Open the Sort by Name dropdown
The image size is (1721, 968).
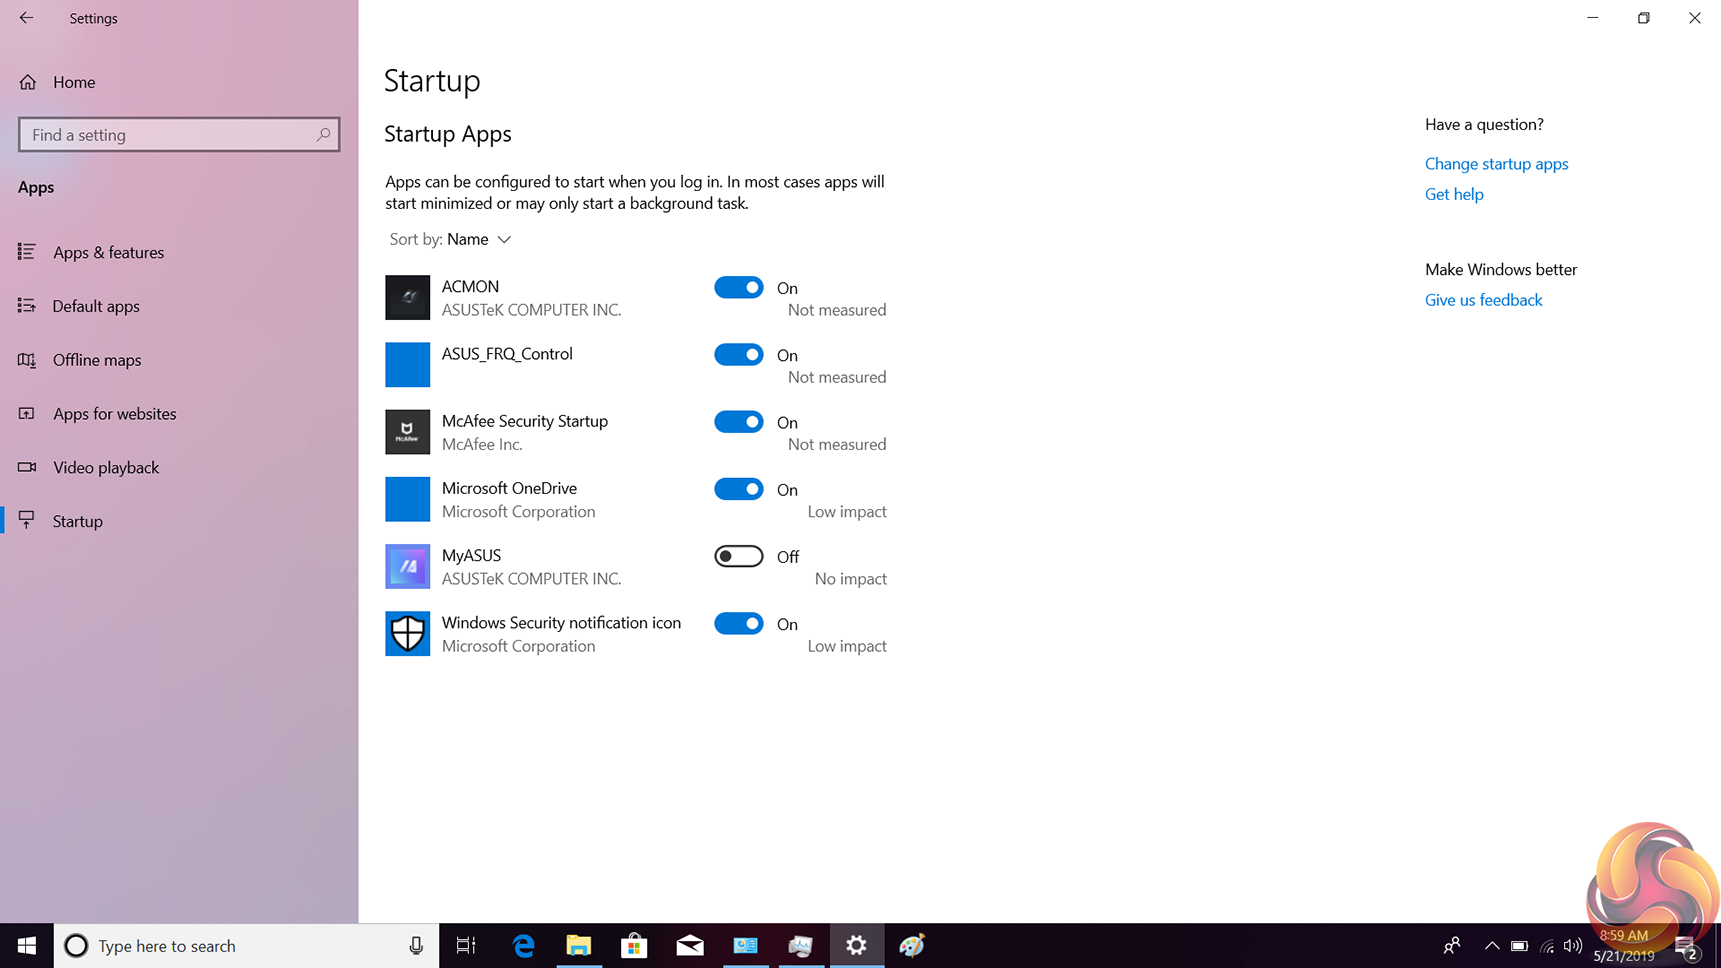pos(451,239)
